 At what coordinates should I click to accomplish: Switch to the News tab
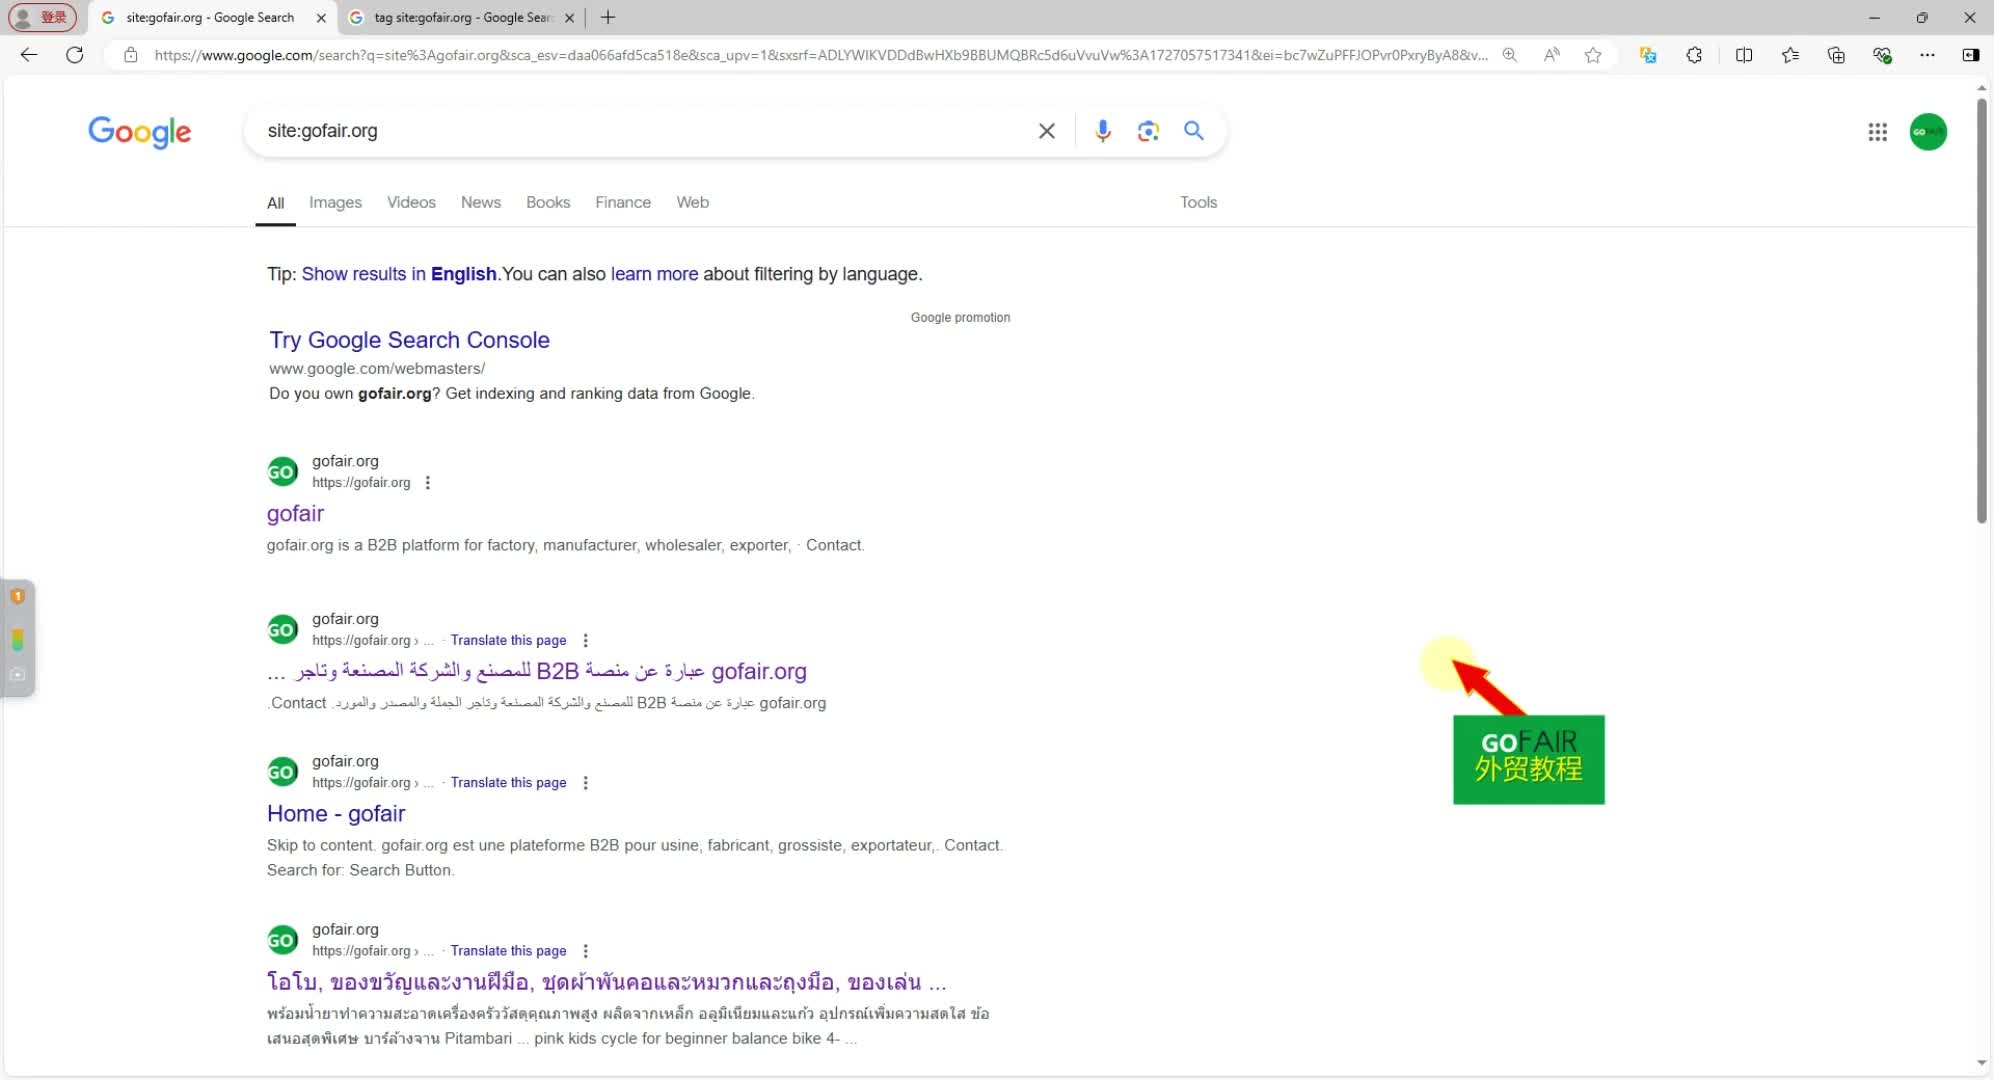[x=481, y=202]
